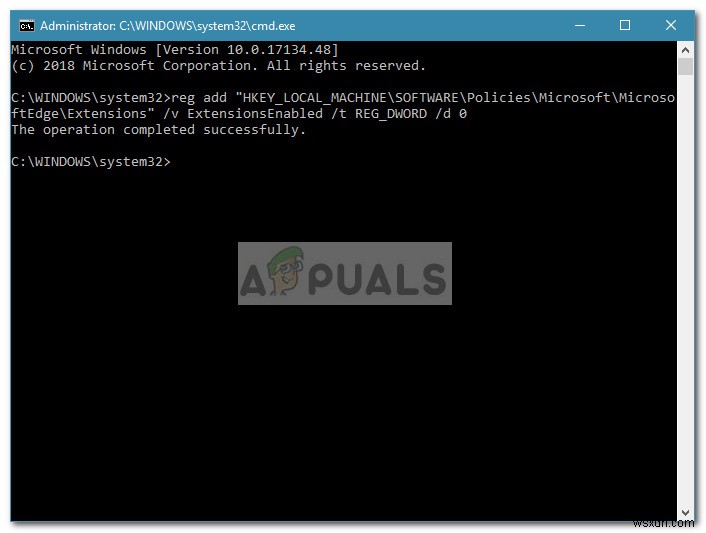Click the vertical scrollbar thumb
Screen dimensions: 706x533
685,67
